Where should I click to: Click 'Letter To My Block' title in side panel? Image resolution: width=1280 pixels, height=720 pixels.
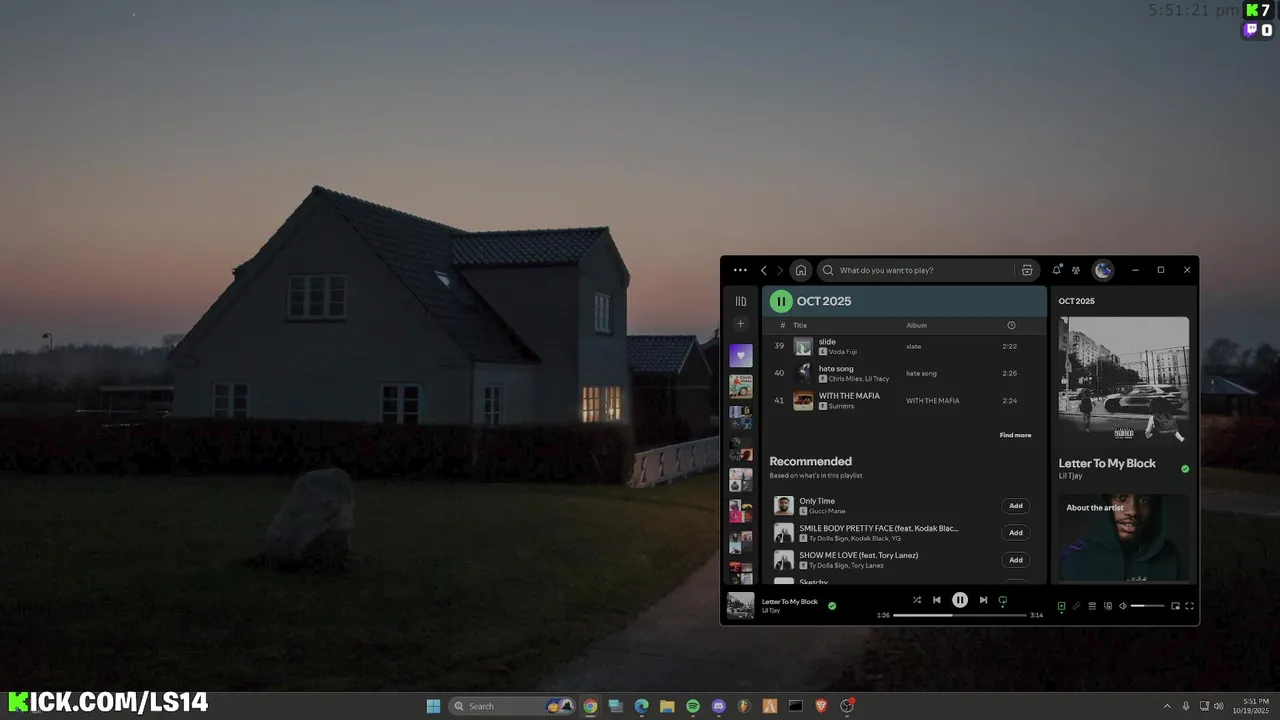point(1107,464)
